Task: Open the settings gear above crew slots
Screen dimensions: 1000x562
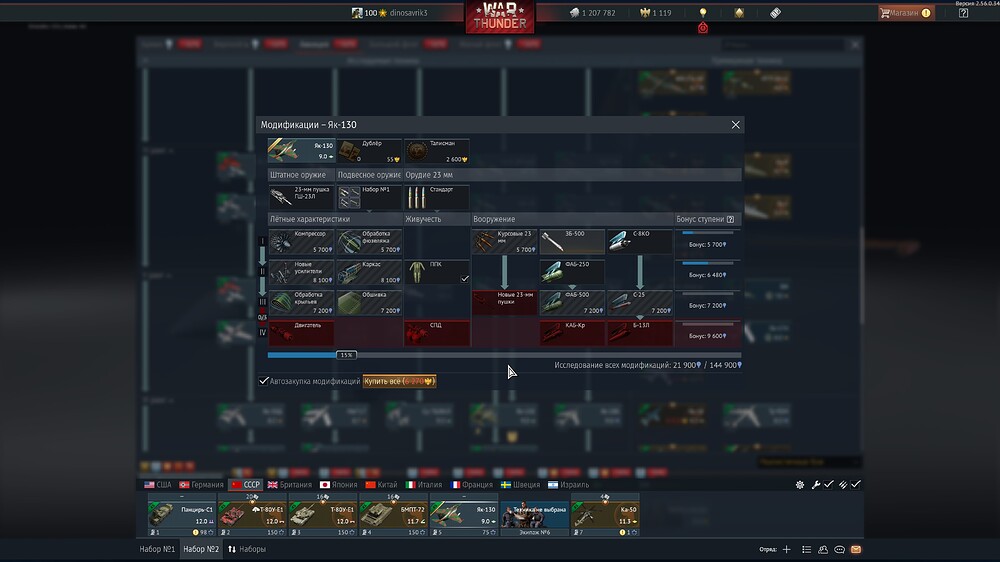Action: 800,485
